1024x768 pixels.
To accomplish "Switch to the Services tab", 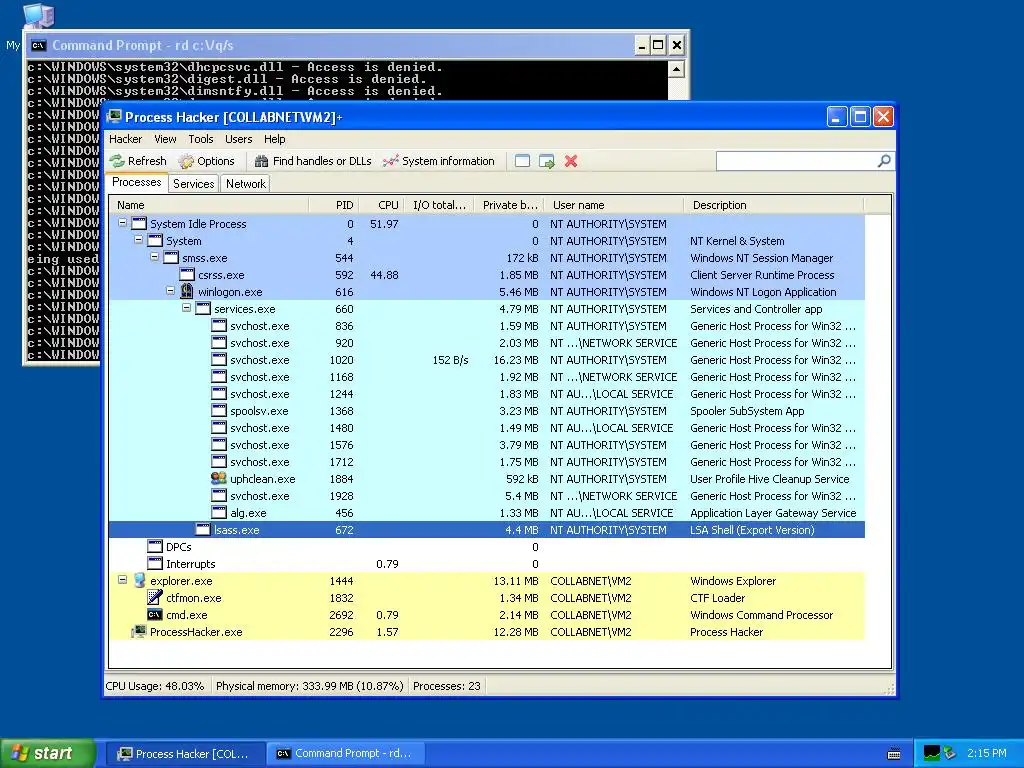I will (193, 184).
